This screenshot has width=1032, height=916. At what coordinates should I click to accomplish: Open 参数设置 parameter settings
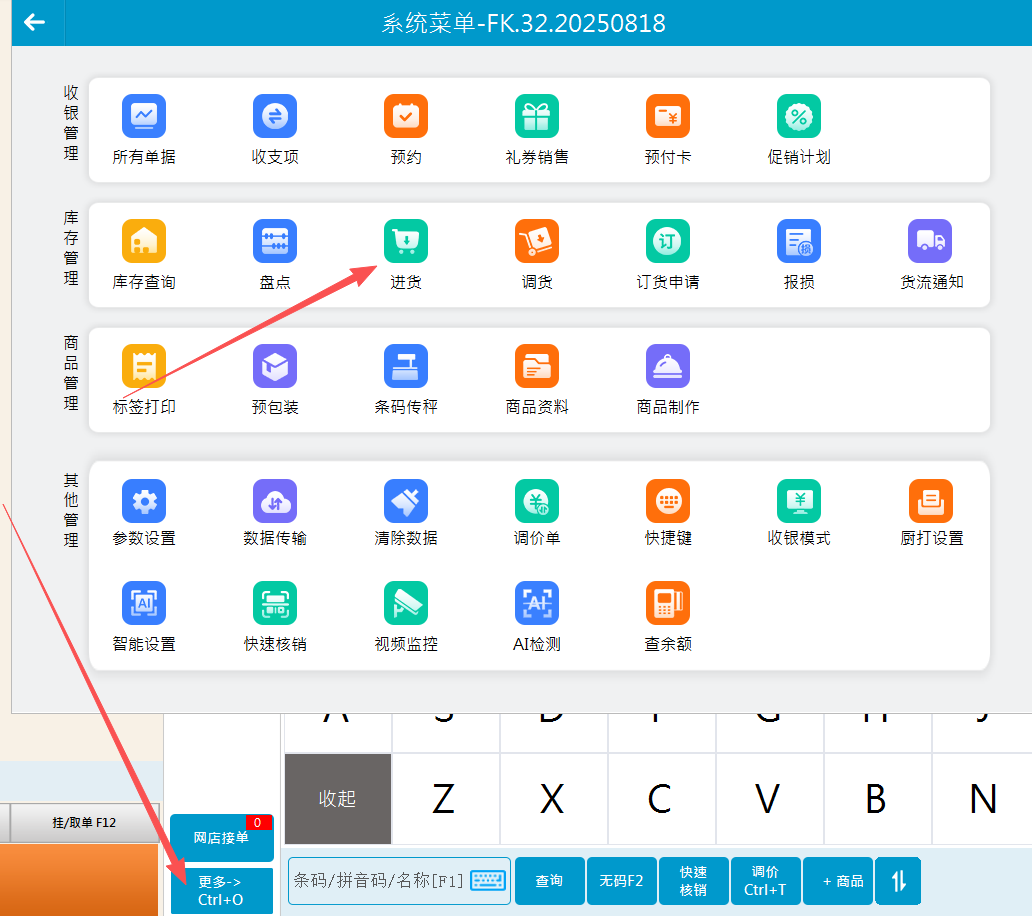144,501
